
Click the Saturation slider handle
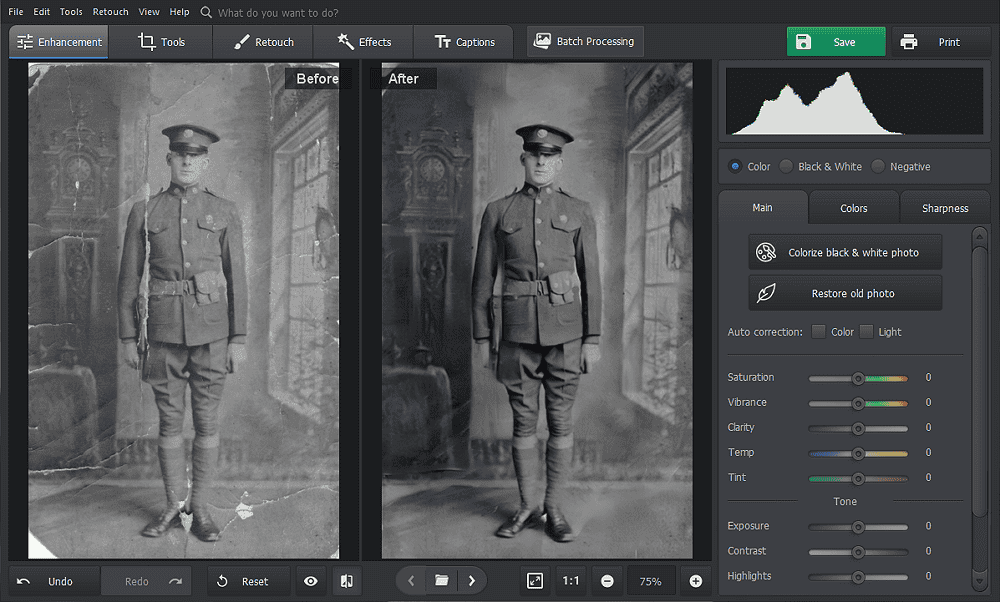coord(858,378)
